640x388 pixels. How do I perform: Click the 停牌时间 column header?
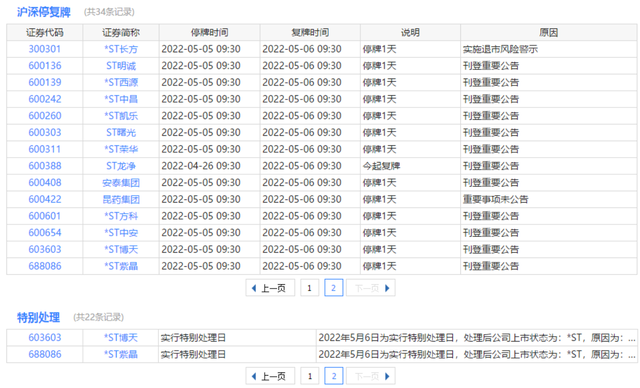[209, 32]
